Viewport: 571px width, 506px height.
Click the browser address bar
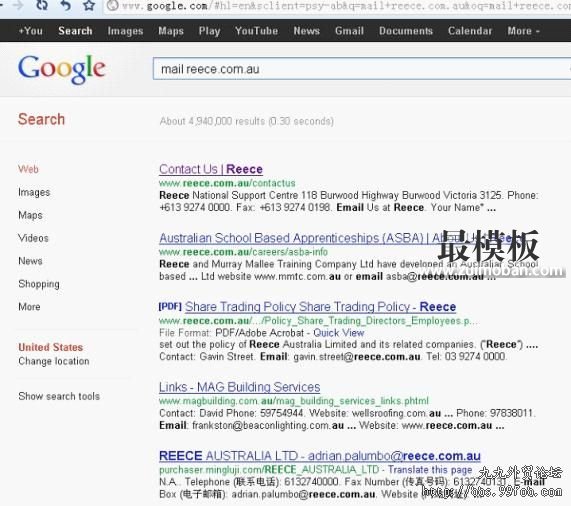tap(338, 6)
